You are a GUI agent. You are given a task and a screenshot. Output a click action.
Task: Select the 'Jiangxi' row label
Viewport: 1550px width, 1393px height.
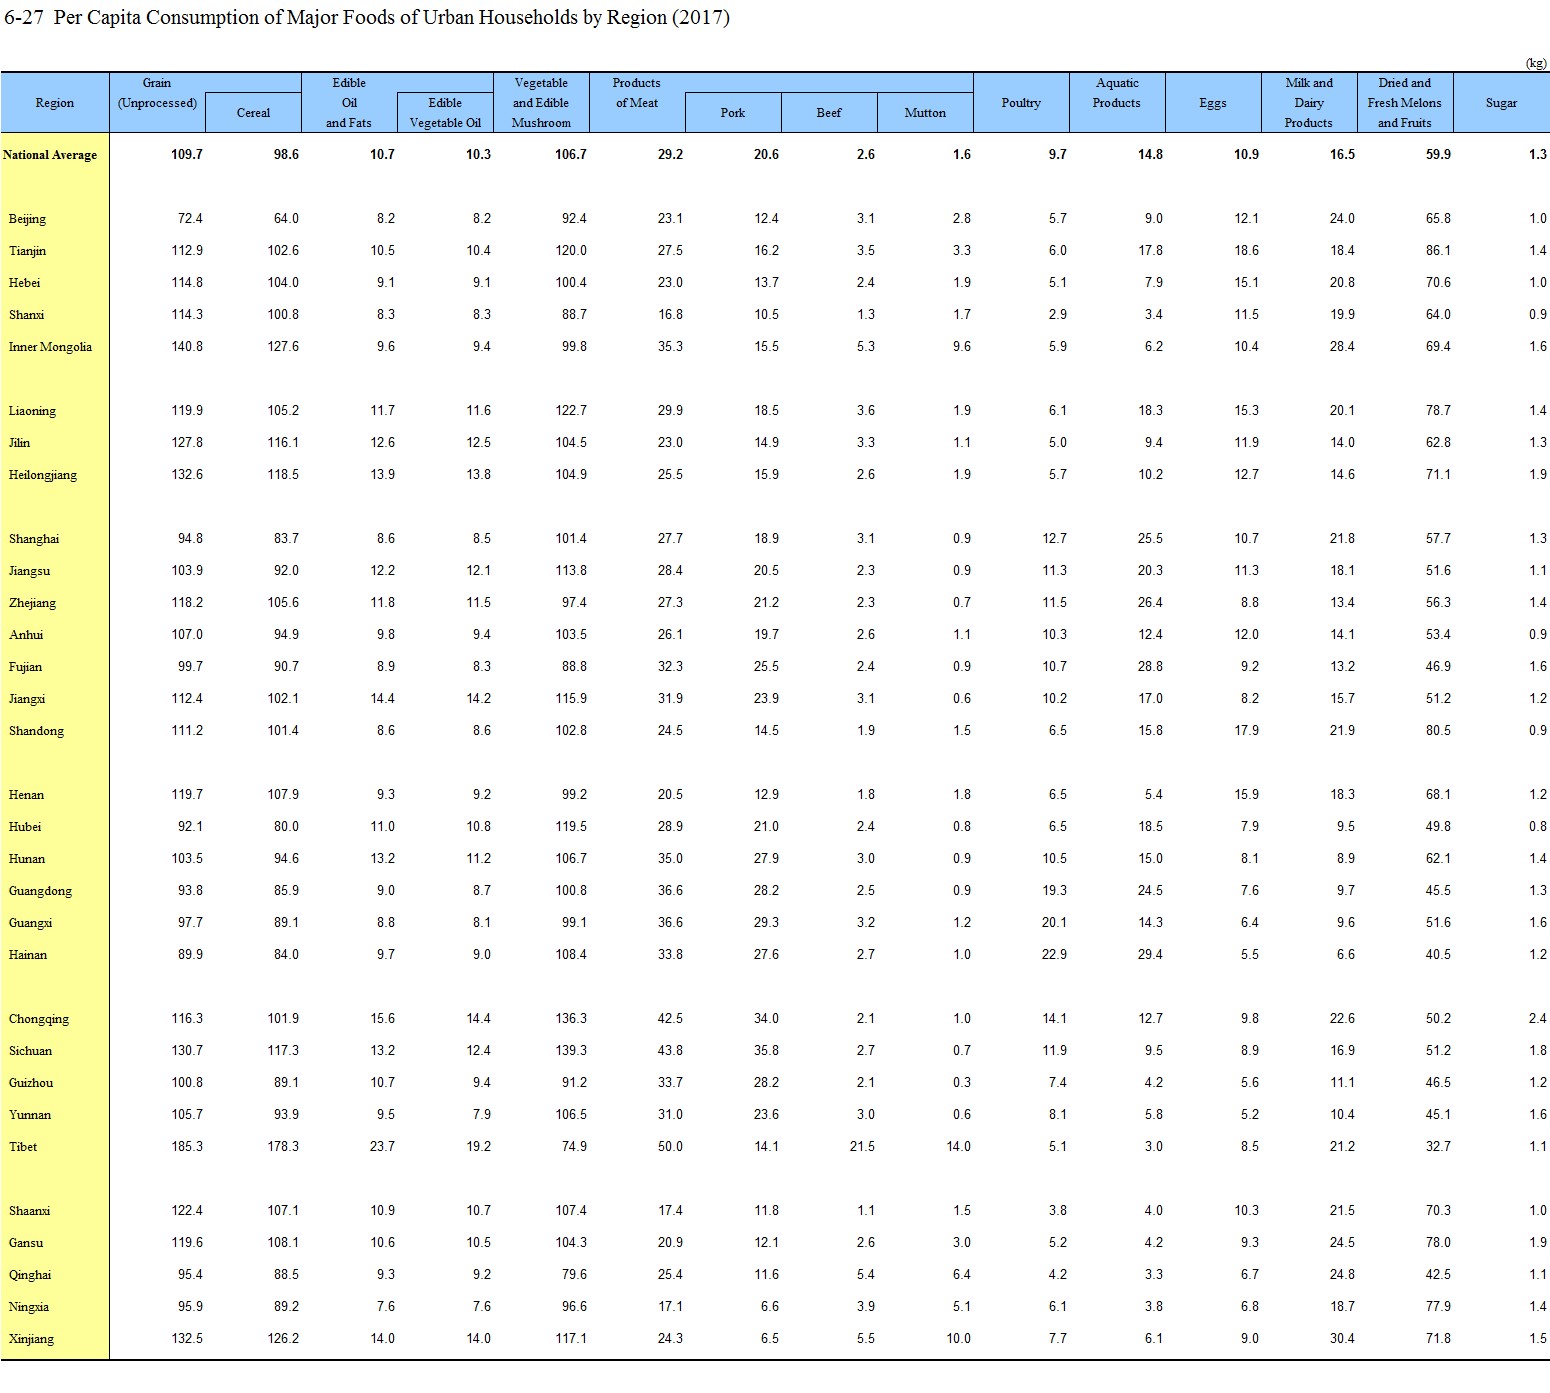point(27,699)
